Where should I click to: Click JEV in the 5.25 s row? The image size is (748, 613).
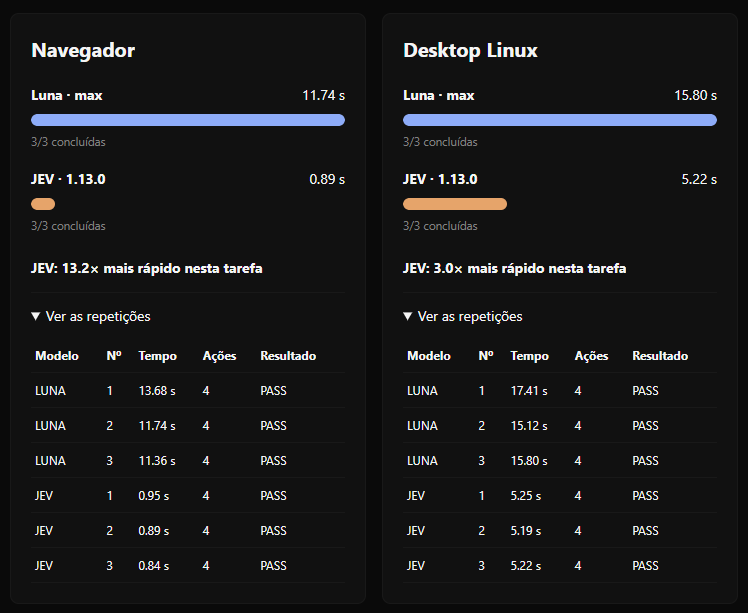point(416,496)
